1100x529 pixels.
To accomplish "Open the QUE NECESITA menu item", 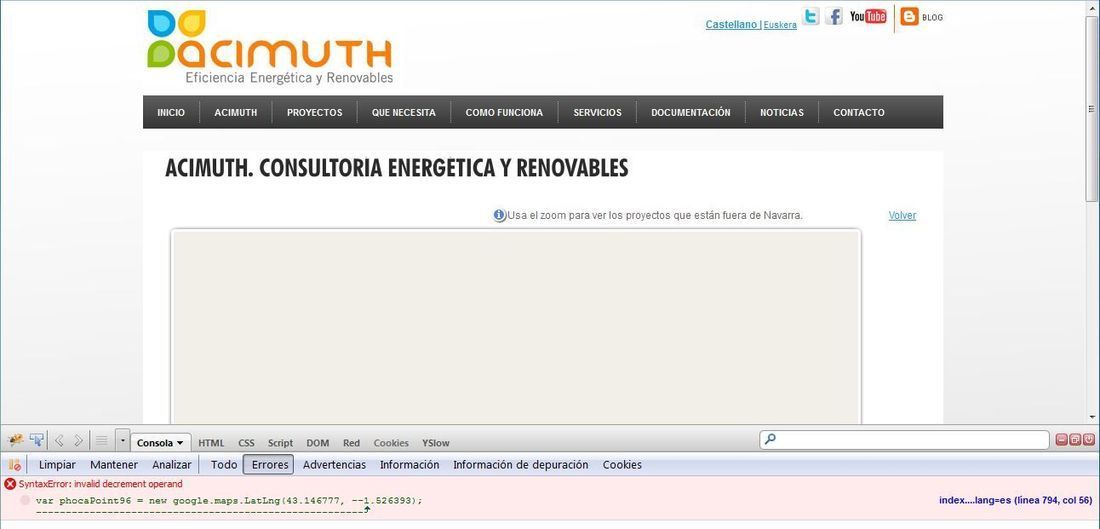I will (403, 112).
